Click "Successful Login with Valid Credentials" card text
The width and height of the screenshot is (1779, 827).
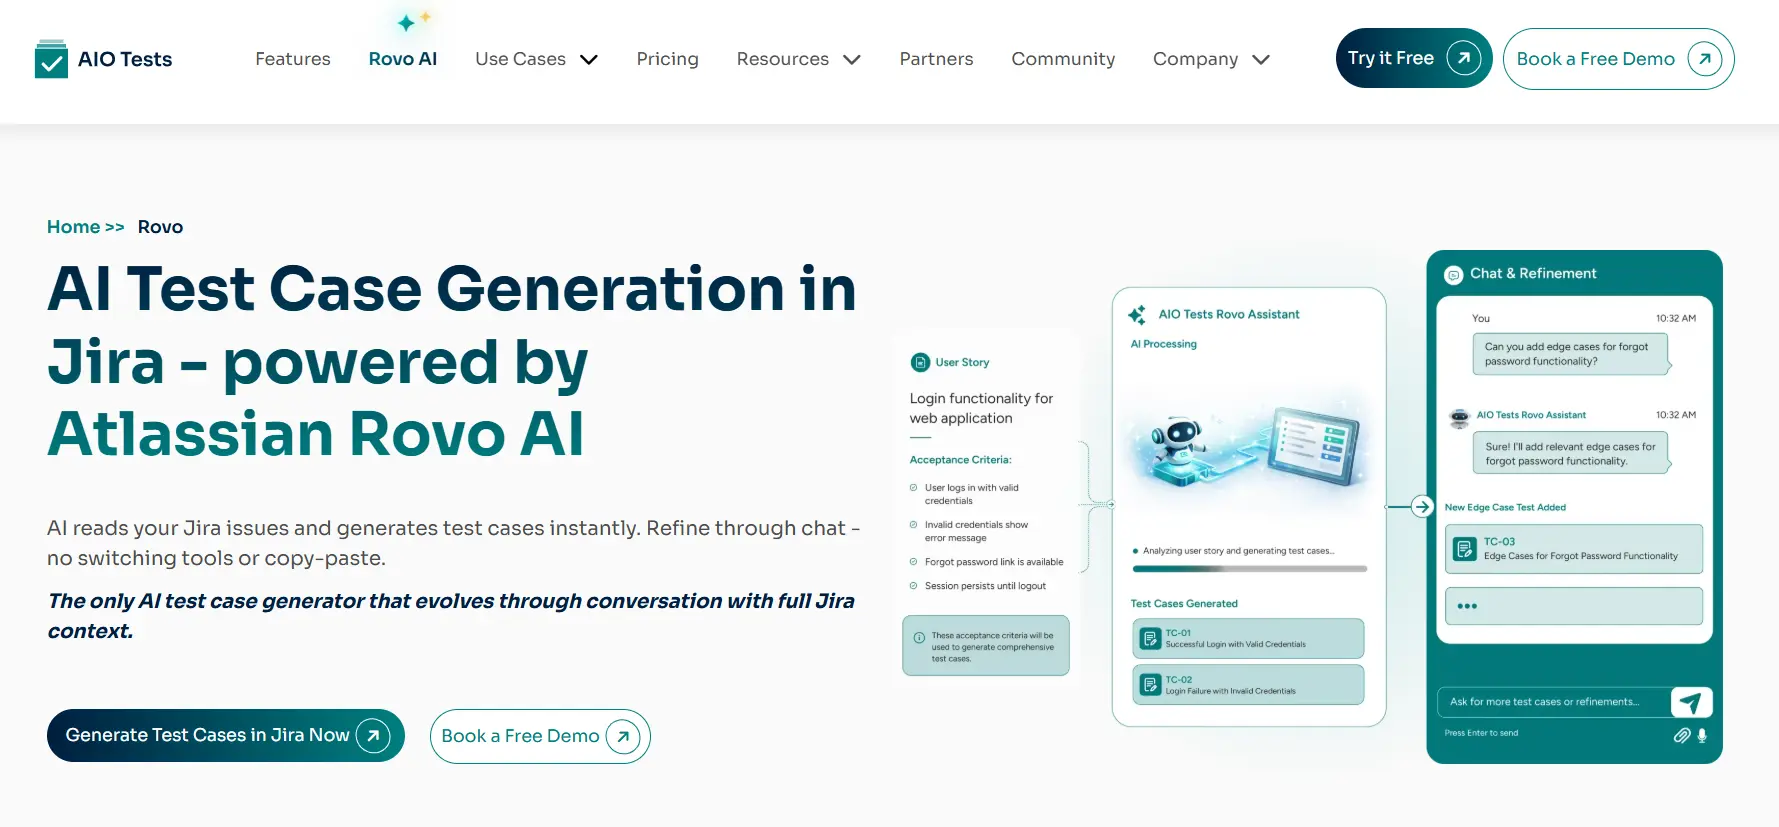coord(1236,645)
